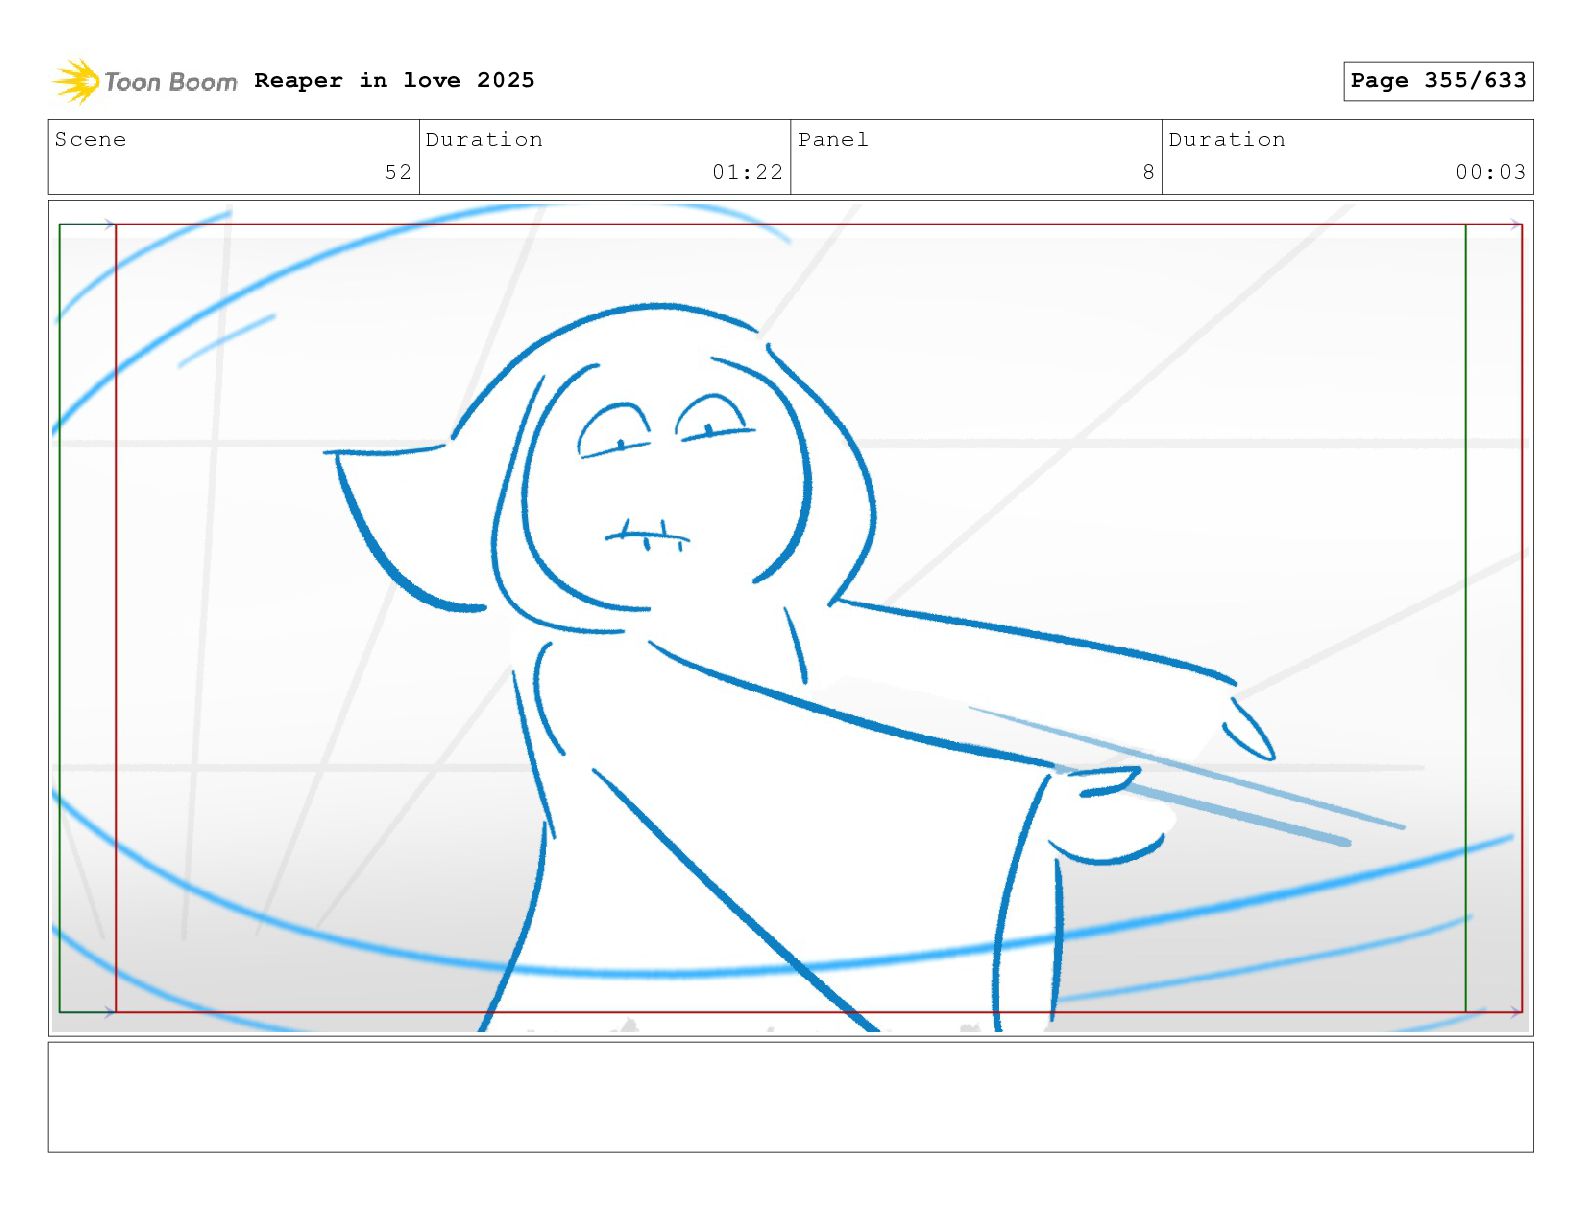Screen dimensions: 1584x1224
Task: Click the empty notes box below the panel
Action: (790, 1097)
